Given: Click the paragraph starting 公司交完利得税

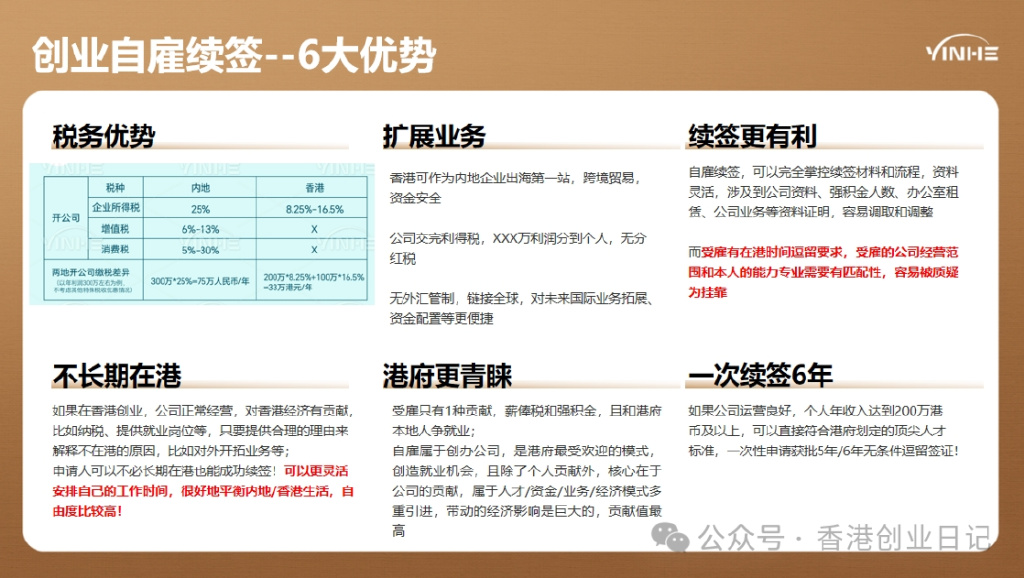Looking at the screenshot, I should (517, 248).
